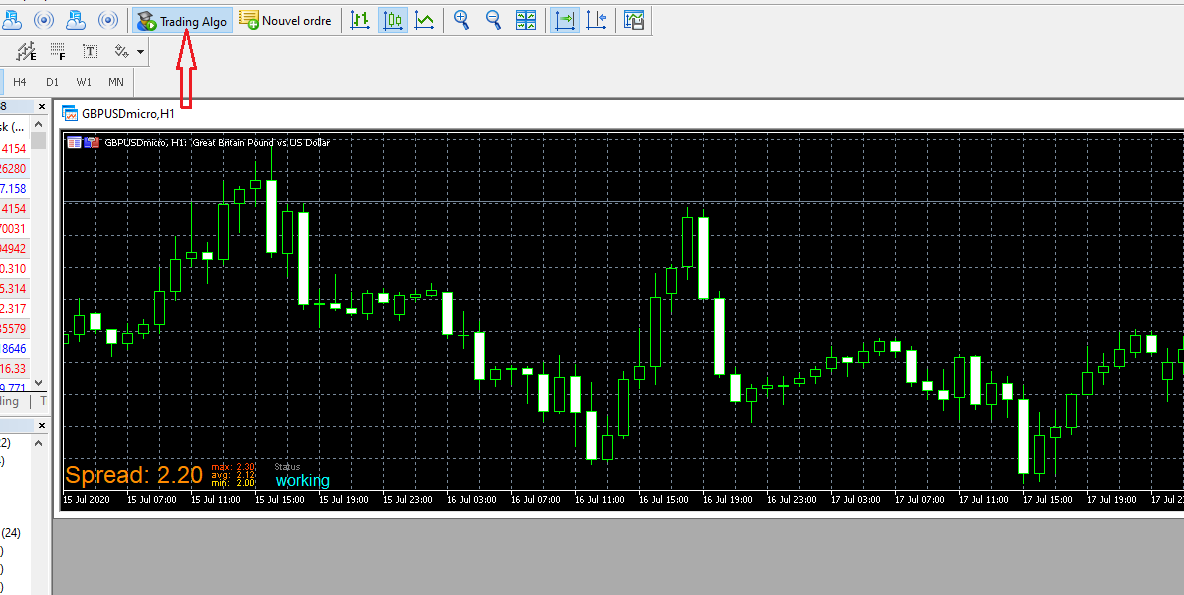Select the shapes objects tool icon
Image resolution: width=1184 pixels, height=595 pixels.
[121, 51]
